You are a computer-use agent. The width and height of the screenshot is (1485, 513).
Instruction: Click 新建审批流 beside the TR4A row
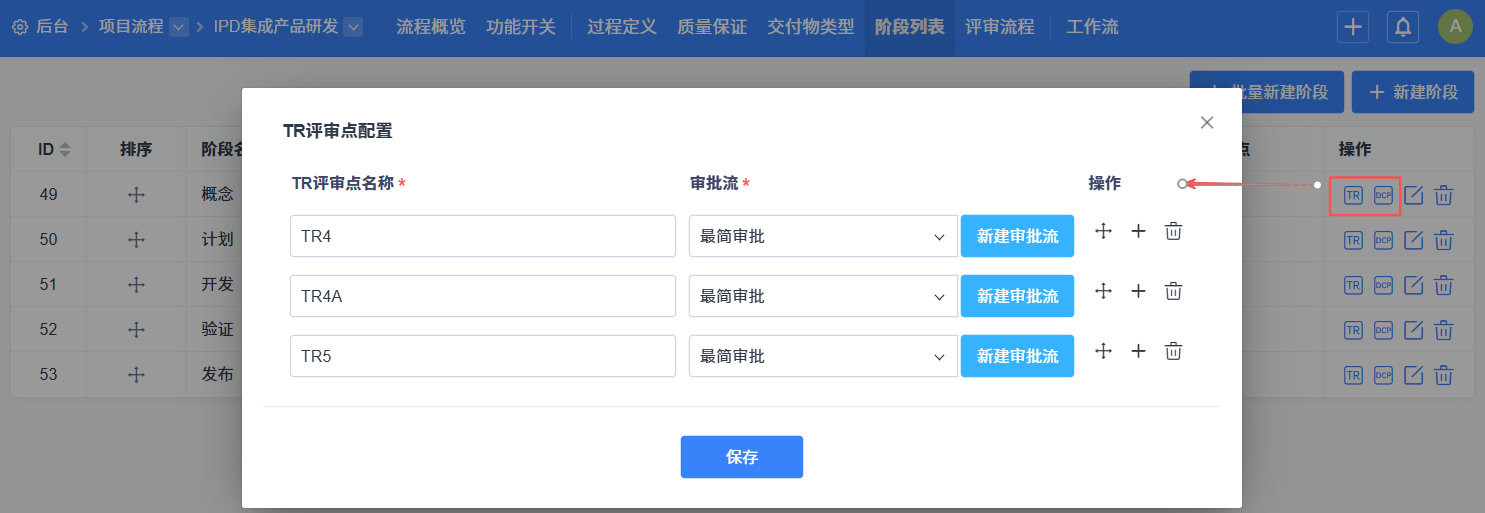tap(1017, 297)
